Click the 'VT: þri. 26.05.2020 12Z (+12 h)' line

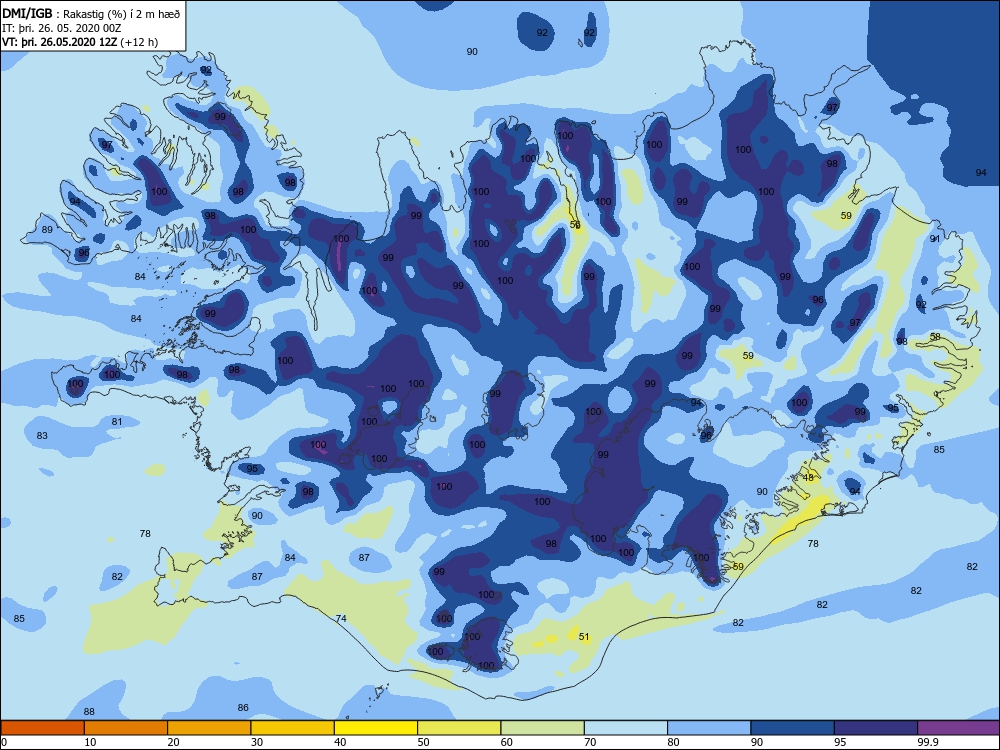(80, 42)
